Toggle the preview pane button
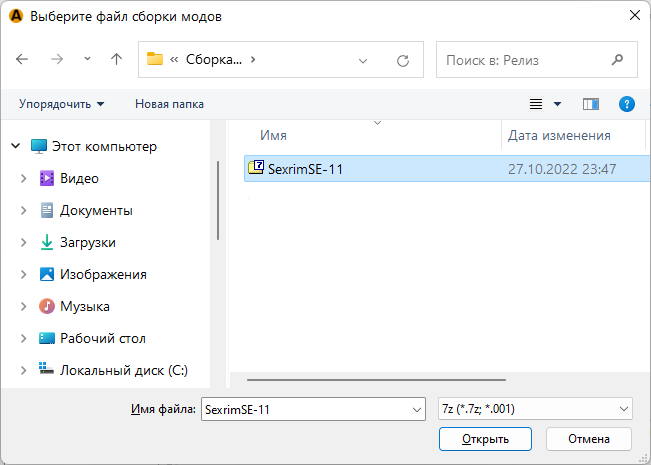 (590, 104)
